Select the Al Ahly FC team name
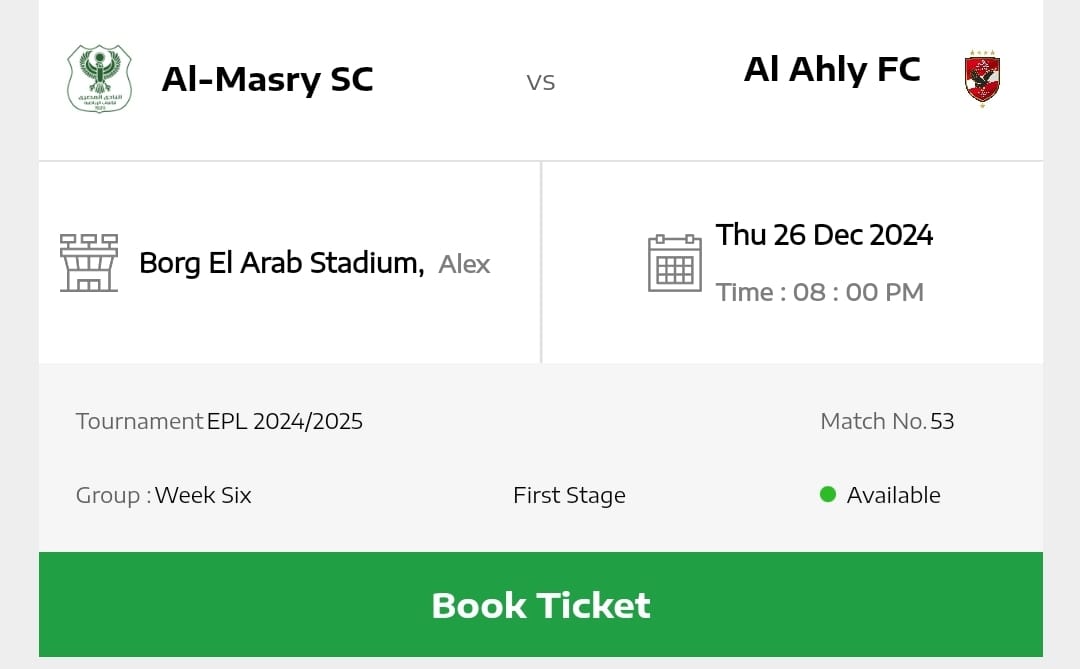This screenshot has height=669, width=1080. 832,69
